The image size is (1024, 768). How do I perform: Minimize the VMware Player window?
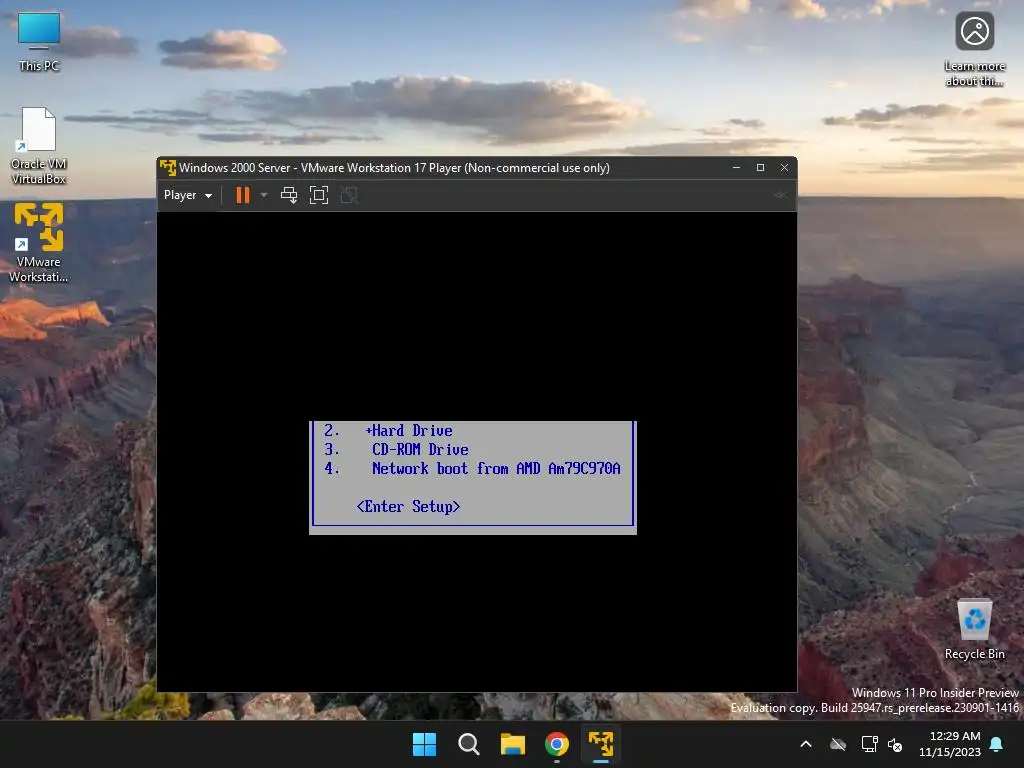tap(737, 168)
